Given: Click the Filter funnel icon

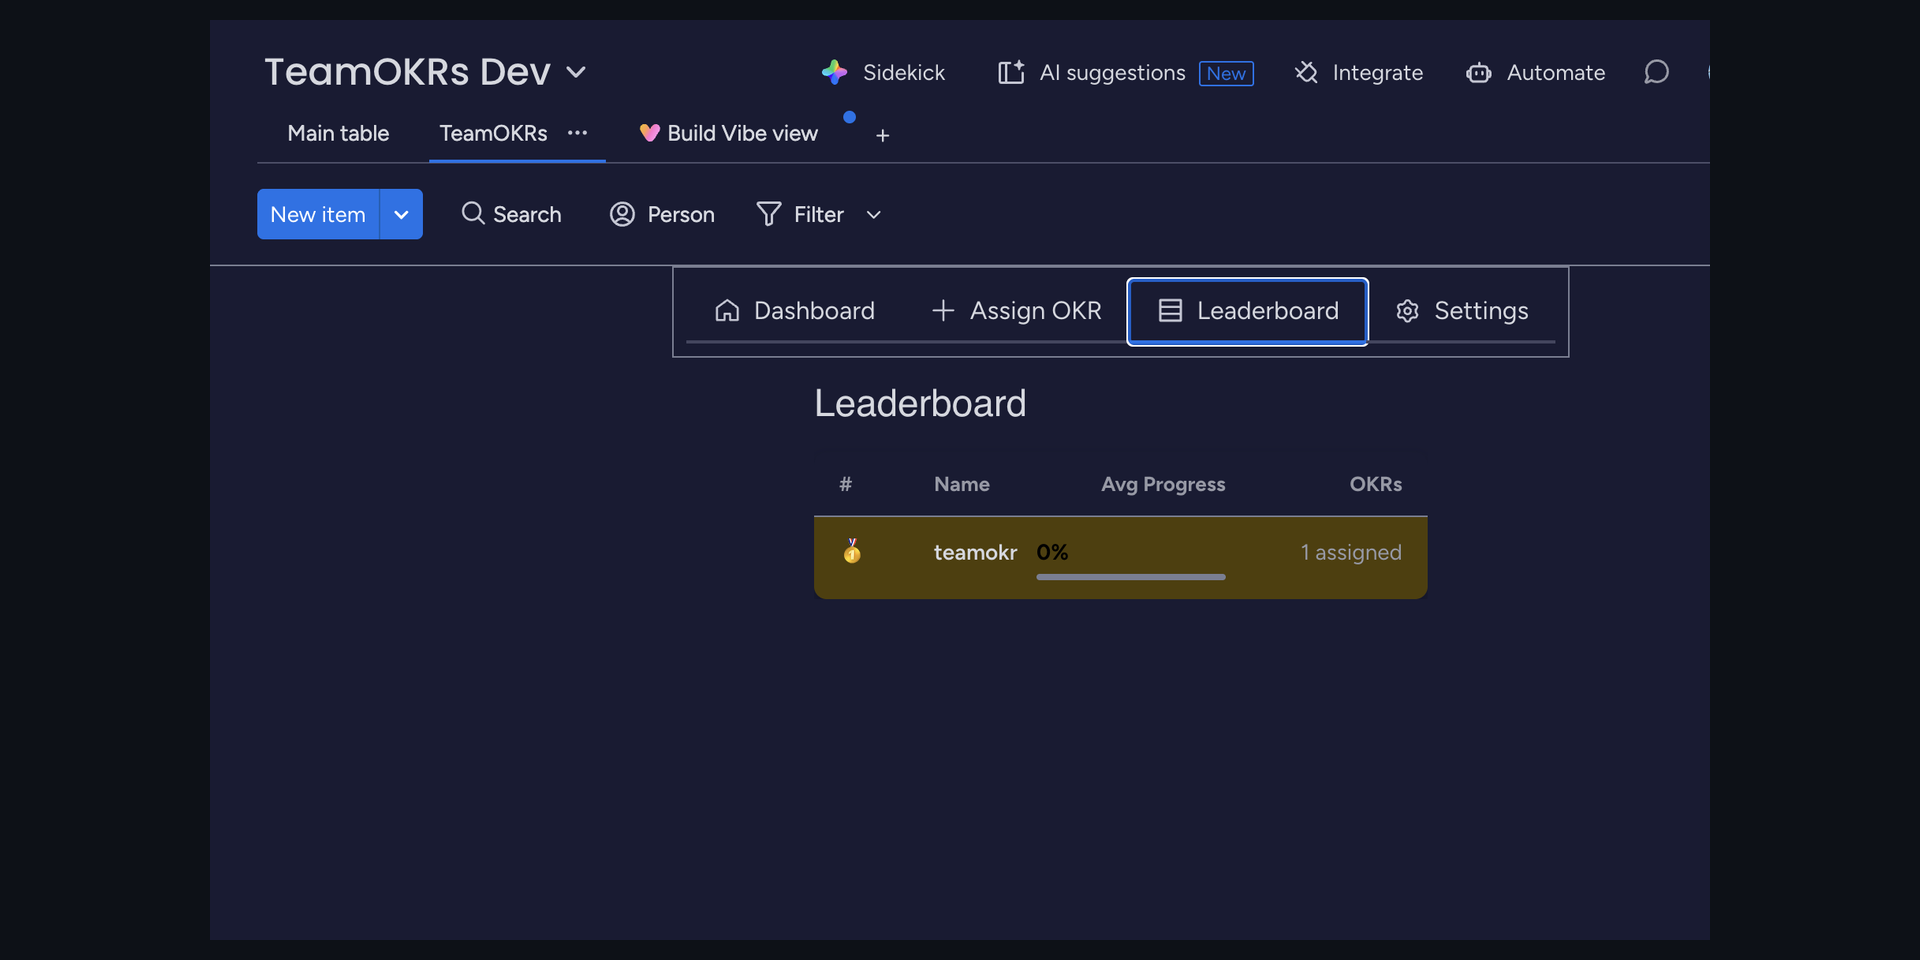Looking at the screenshot, I should [x=769, y=214].
